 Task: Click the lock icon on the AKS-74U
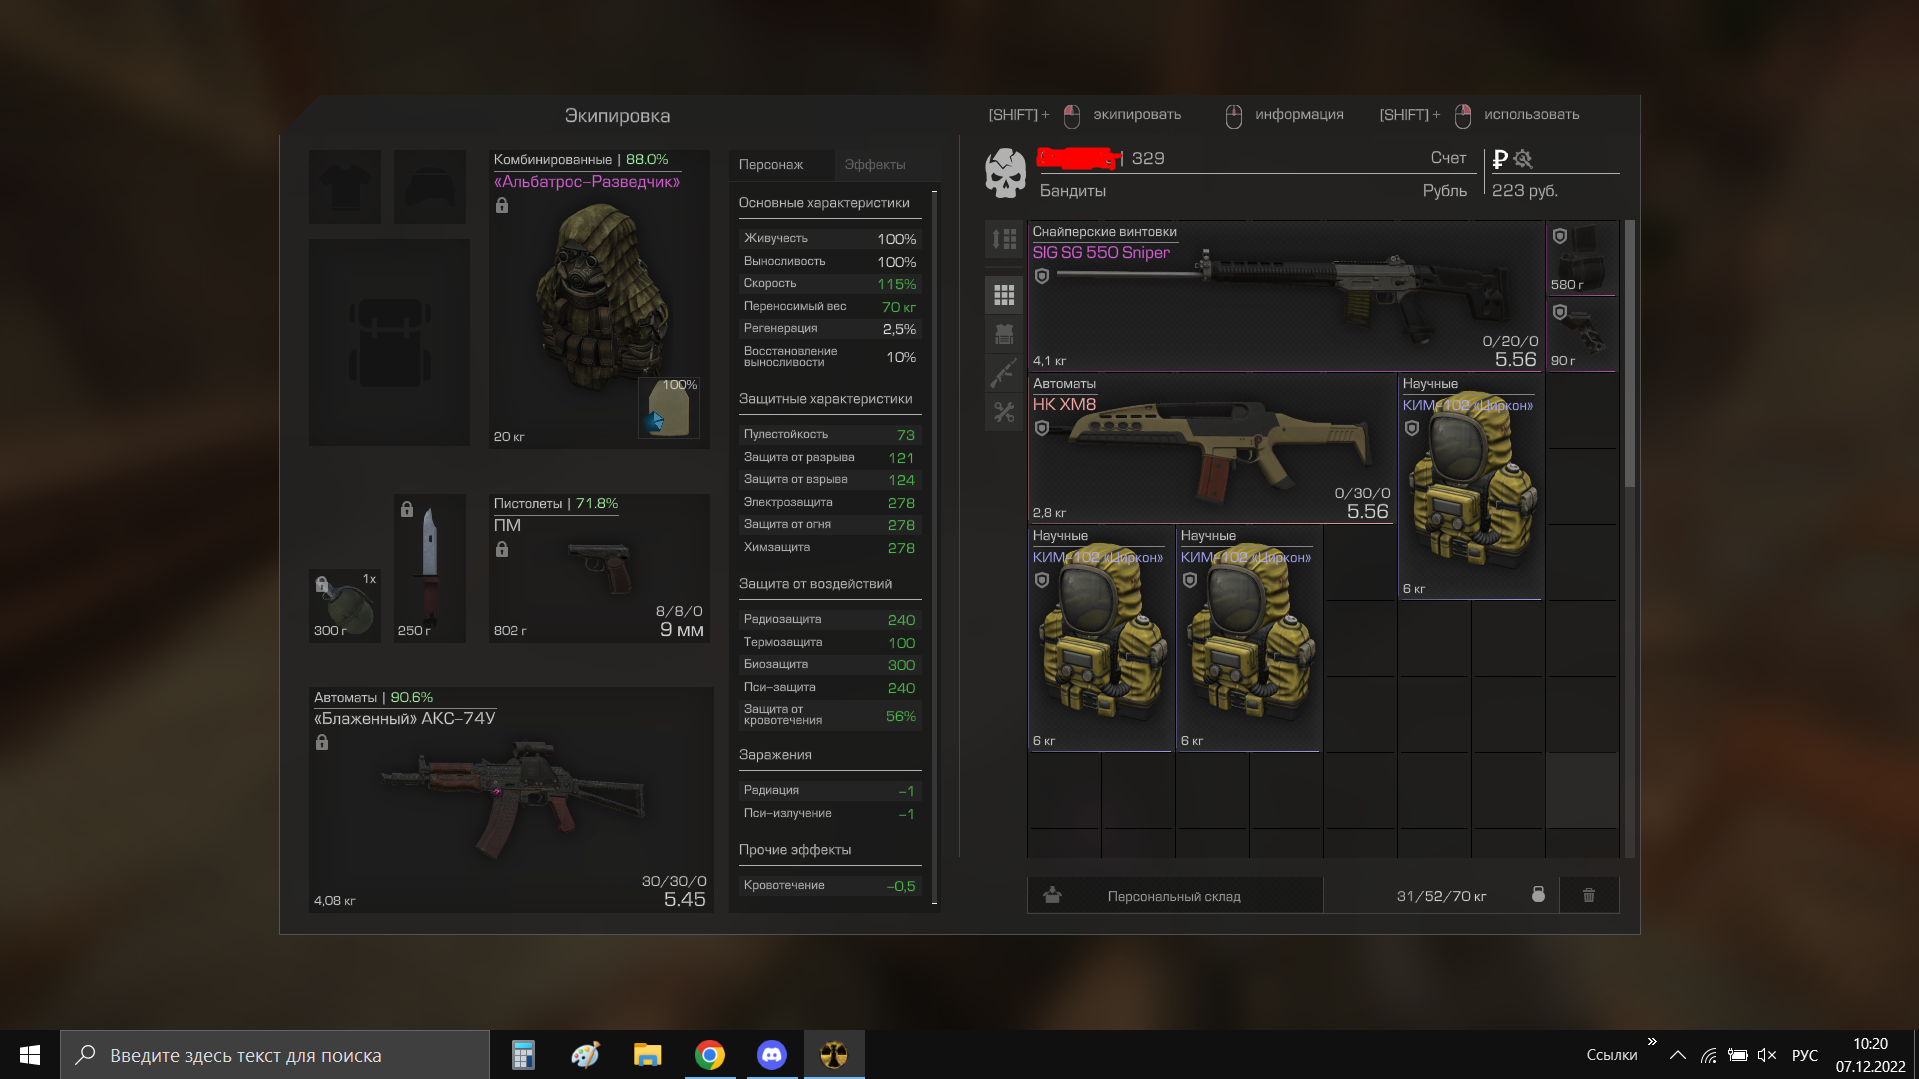pyautogui.click(x=322, y=742)
